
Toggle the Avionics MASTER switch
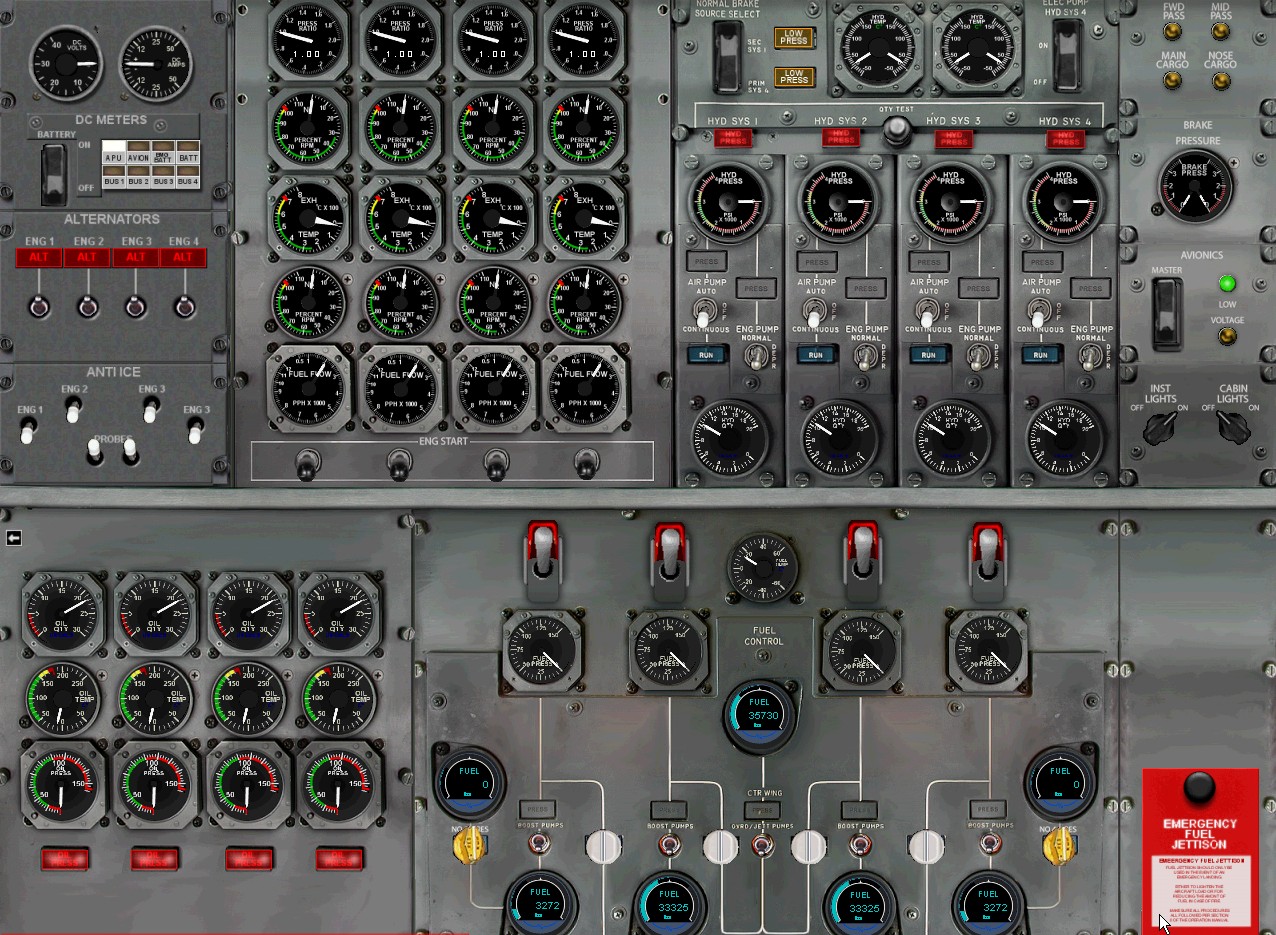1166,313
